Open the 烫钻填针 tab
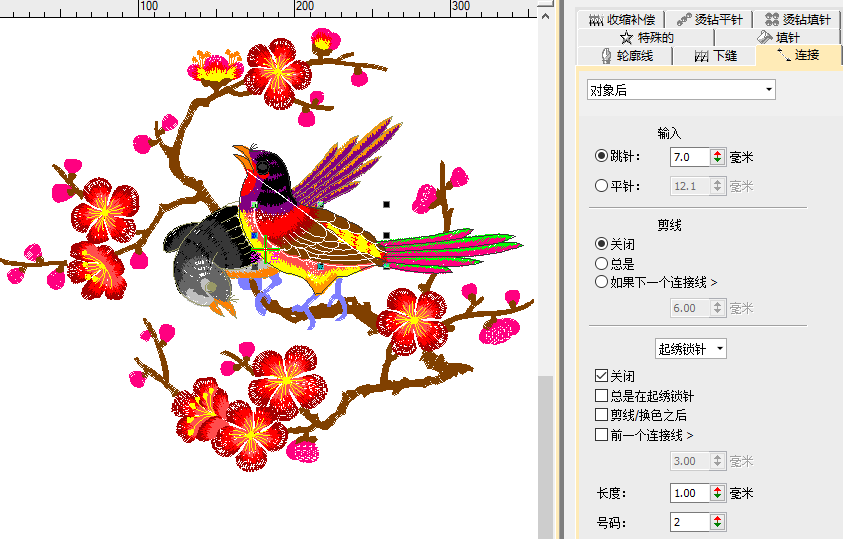 [796, 20]
